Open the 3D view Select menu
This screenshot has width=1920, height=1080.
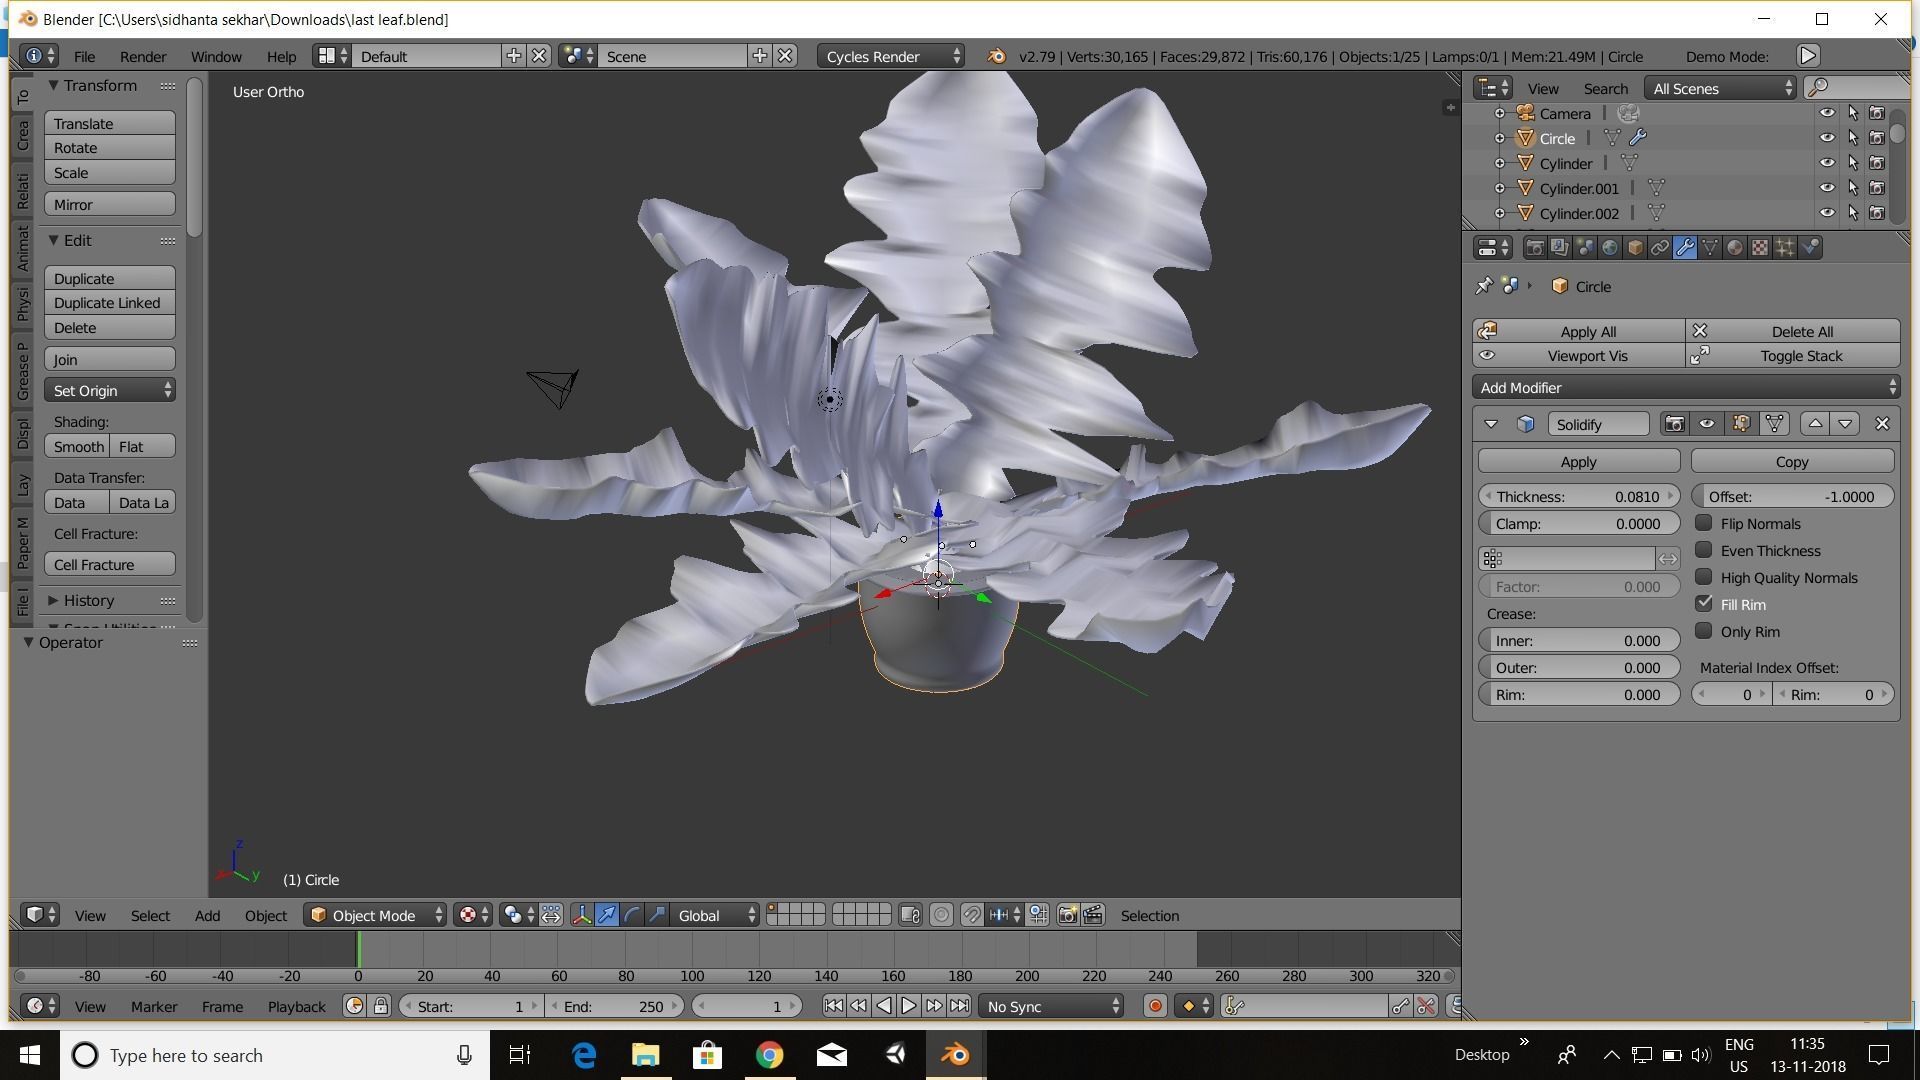pyautogui.click(x=150, y=915)
